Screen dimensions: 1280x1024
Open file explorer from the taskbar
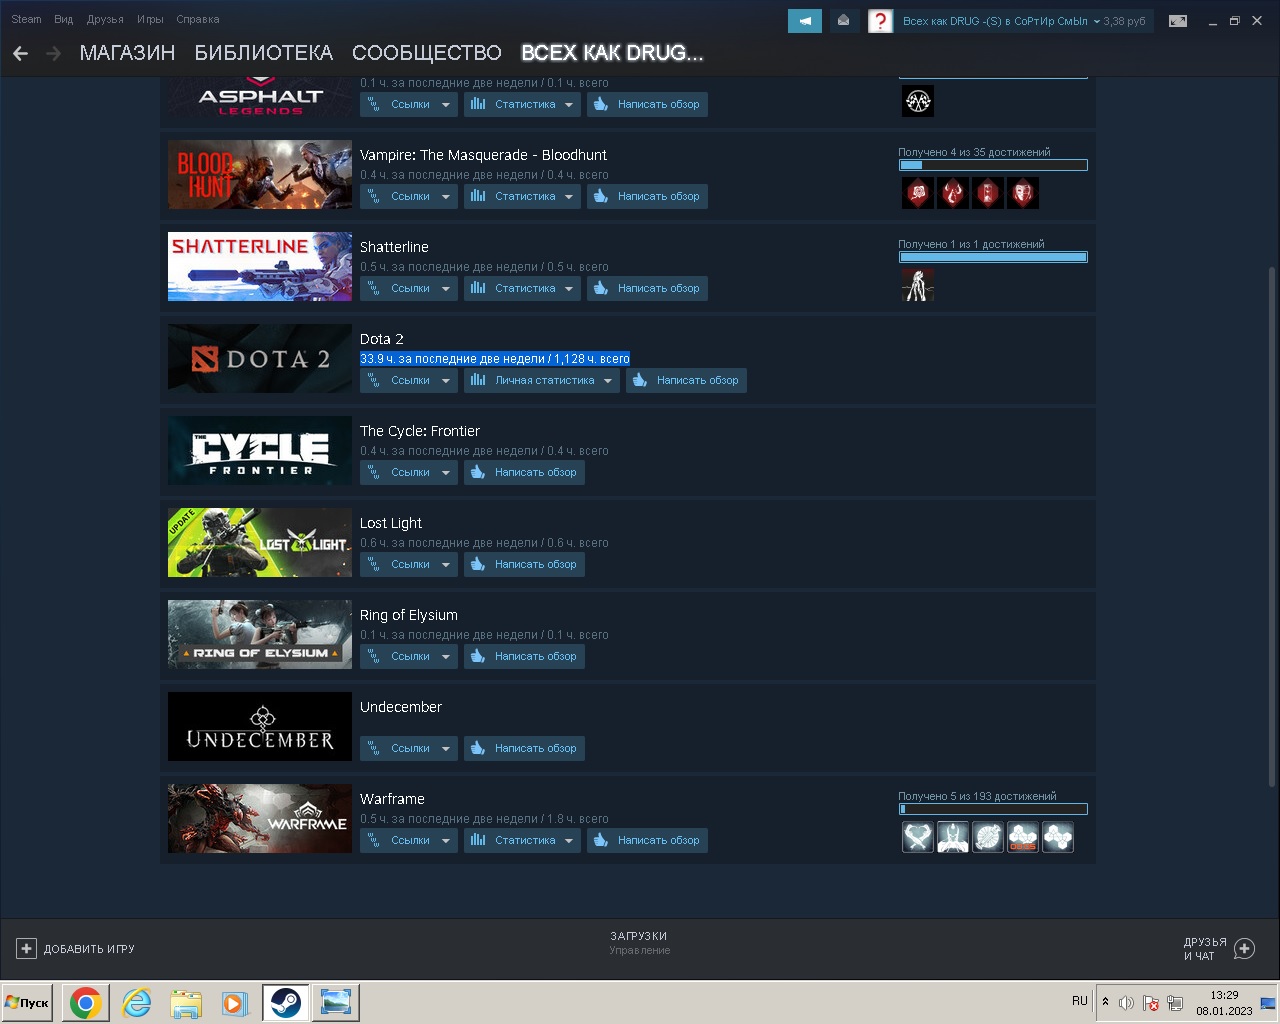coord(186,1002)
